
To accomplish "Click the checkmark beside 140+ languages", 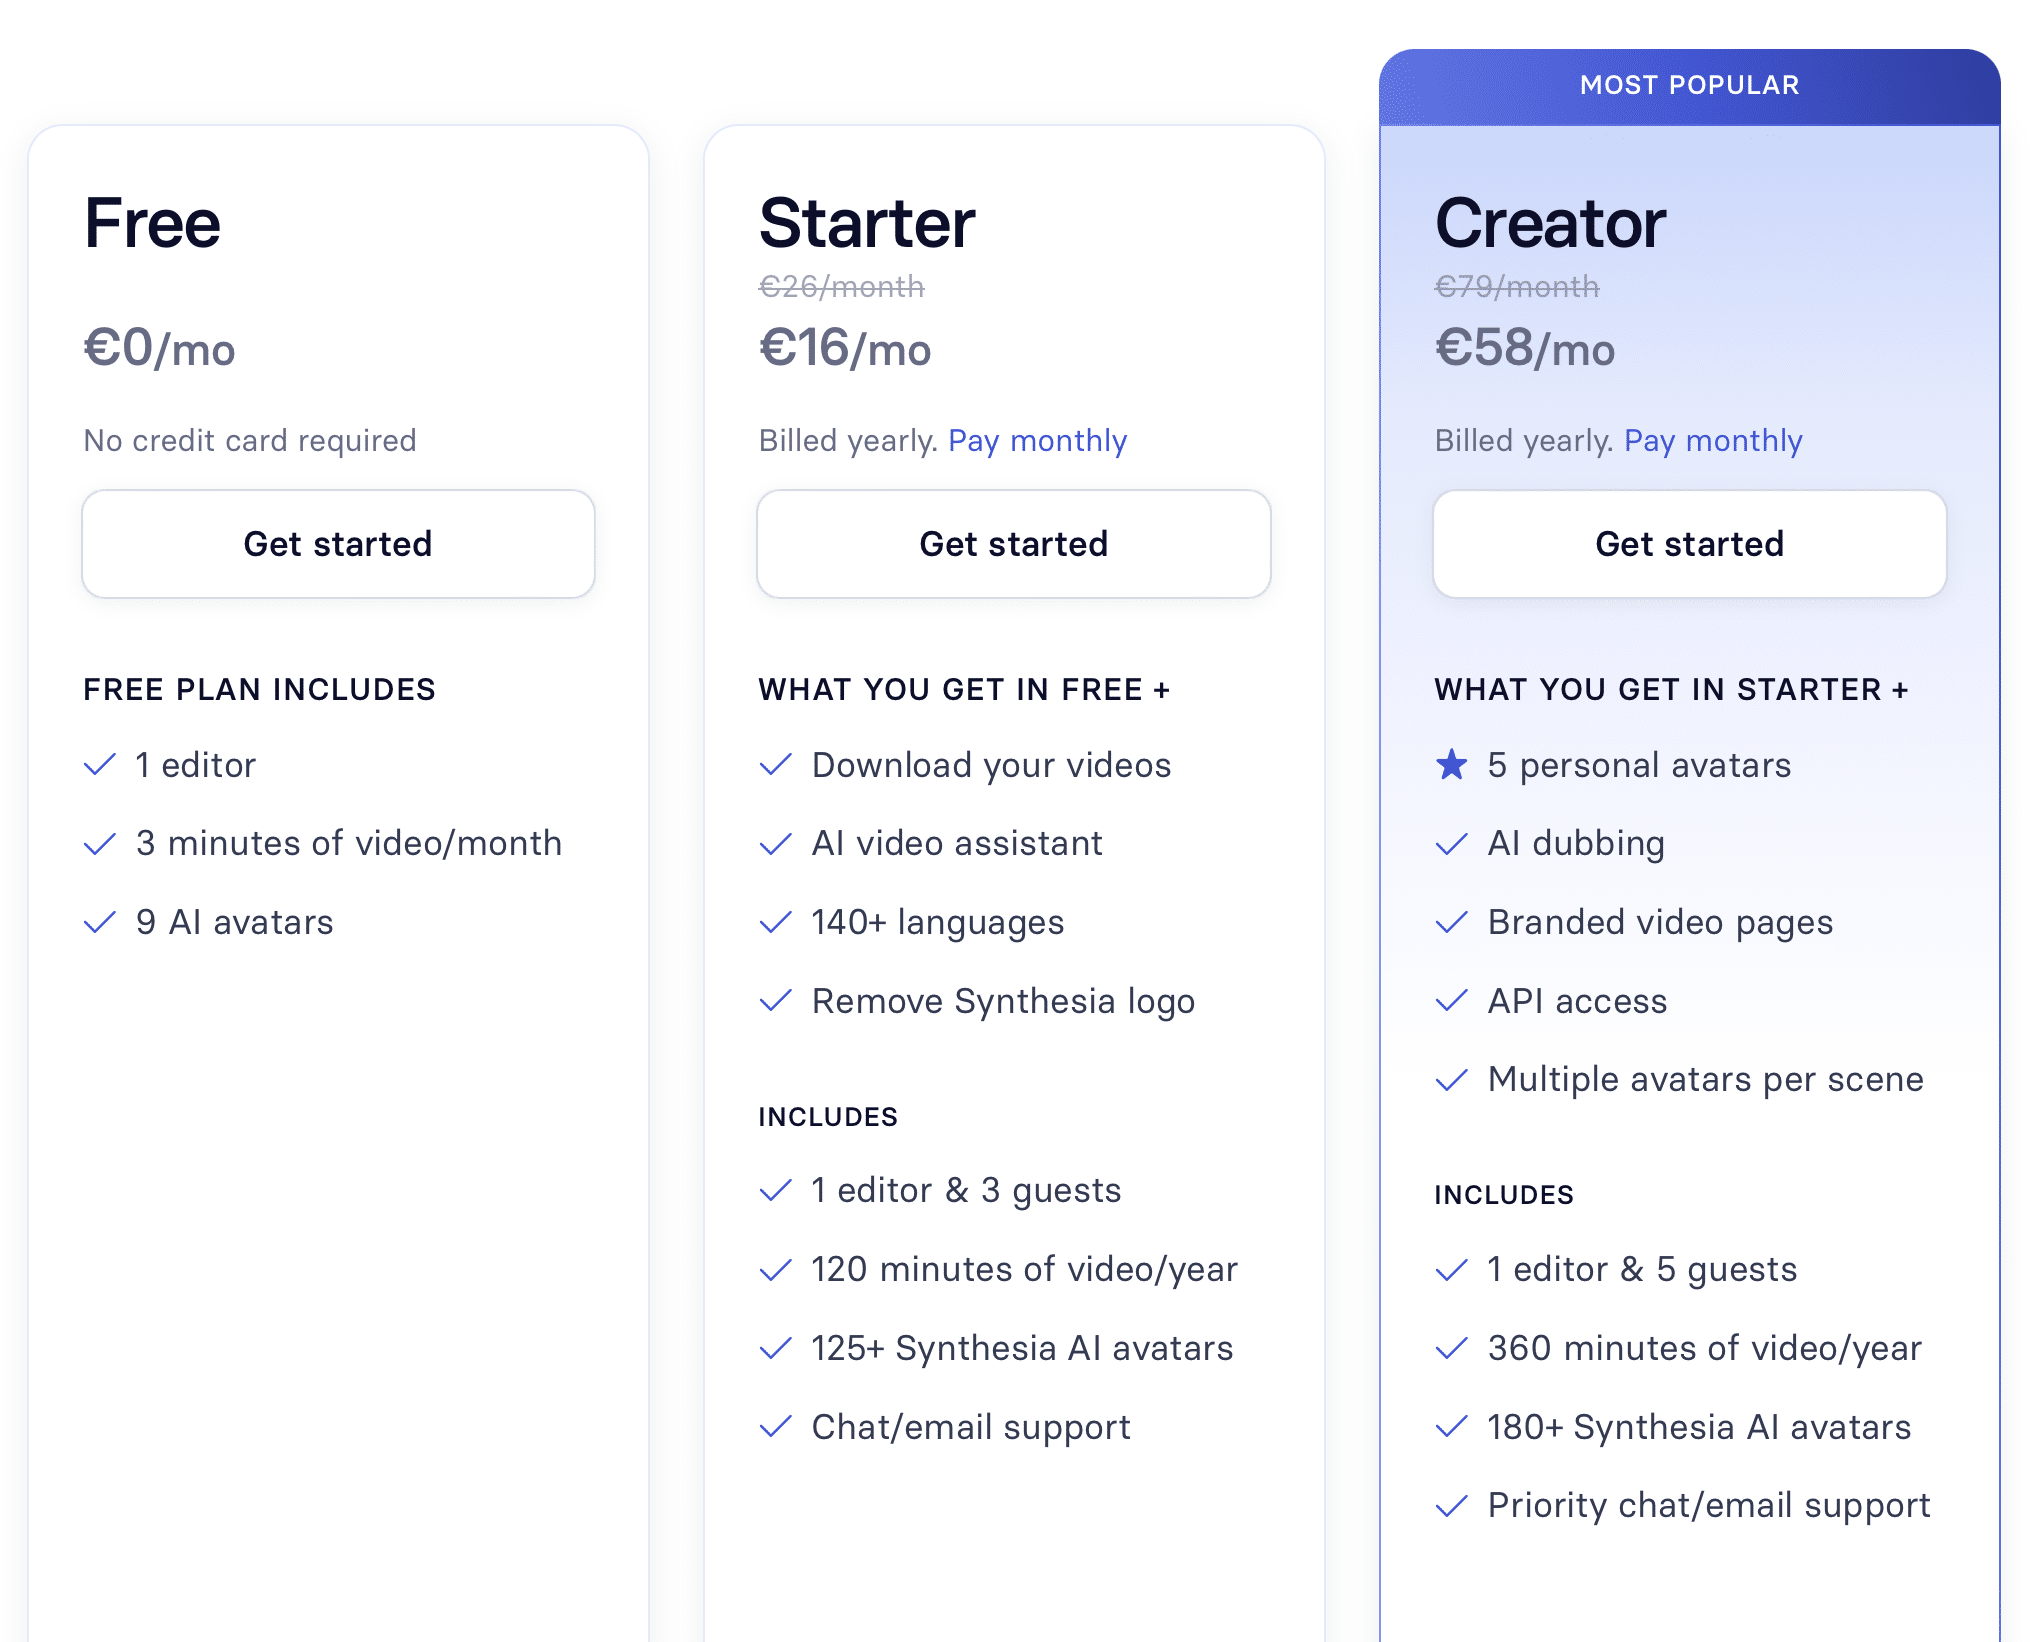I will pyautogui.click(x=776, y=922).
